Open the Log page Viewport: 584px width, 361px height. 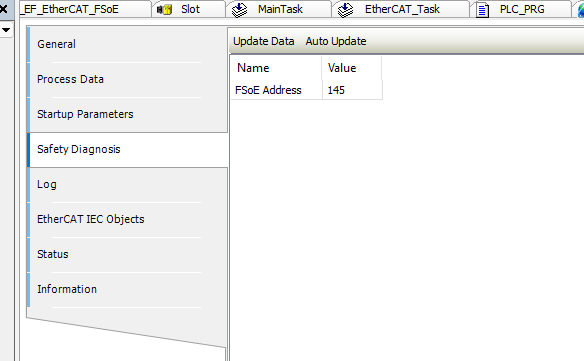(x=128, y=184)
